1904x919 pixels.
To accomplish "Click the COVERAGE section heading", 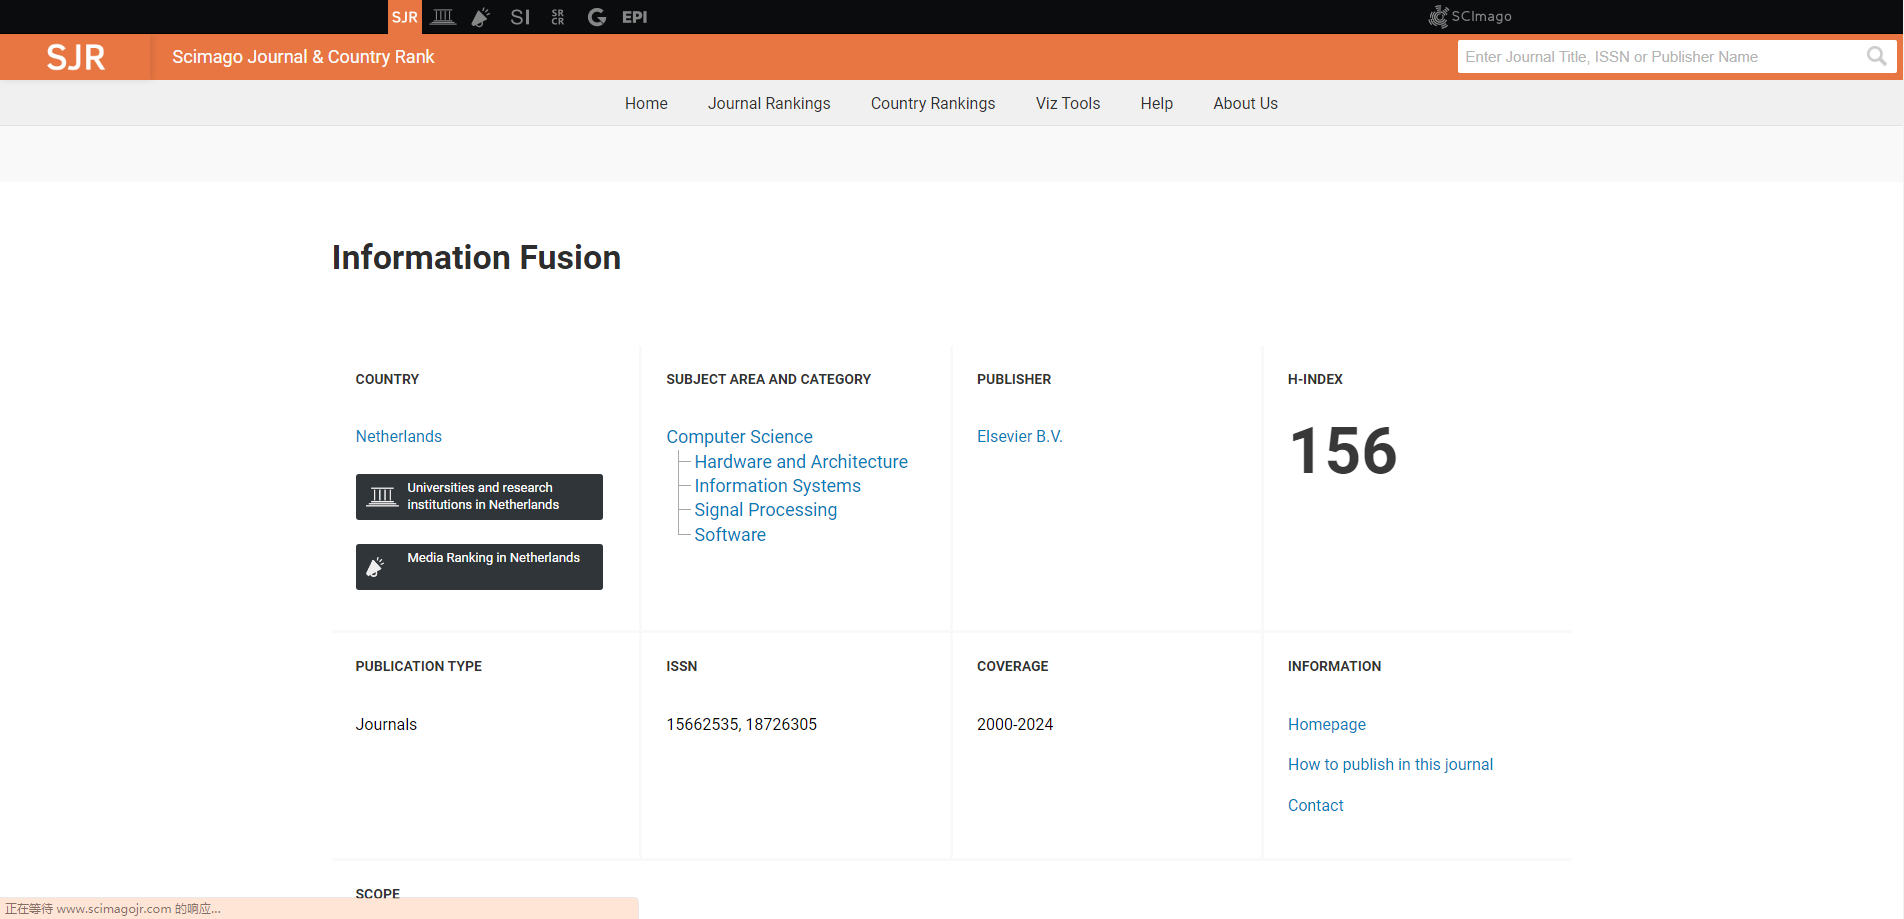I will 1012,666.
